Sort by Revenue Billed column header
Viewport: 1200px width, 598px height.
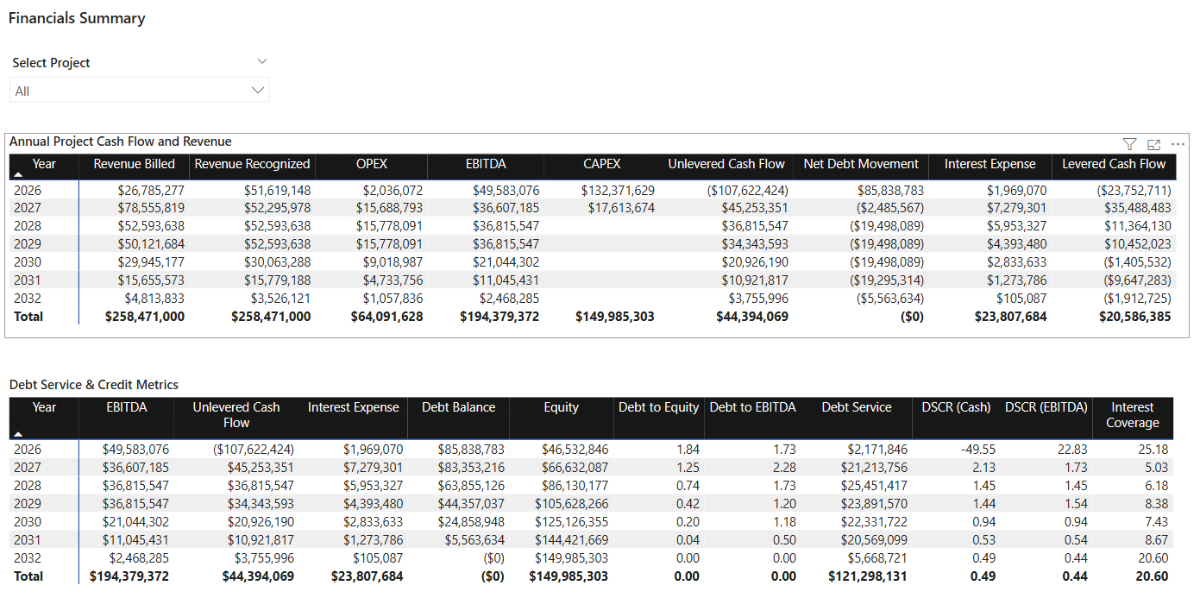click(x=134, y=164)
